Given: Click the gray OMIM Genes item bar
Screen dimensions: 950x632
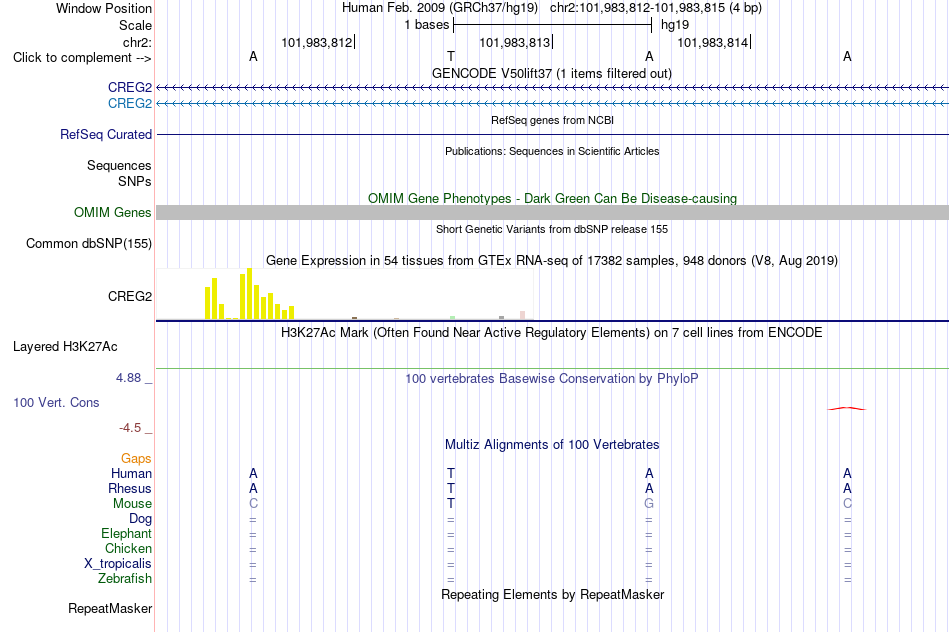Looking at the screenshot, I should (553, 213).
